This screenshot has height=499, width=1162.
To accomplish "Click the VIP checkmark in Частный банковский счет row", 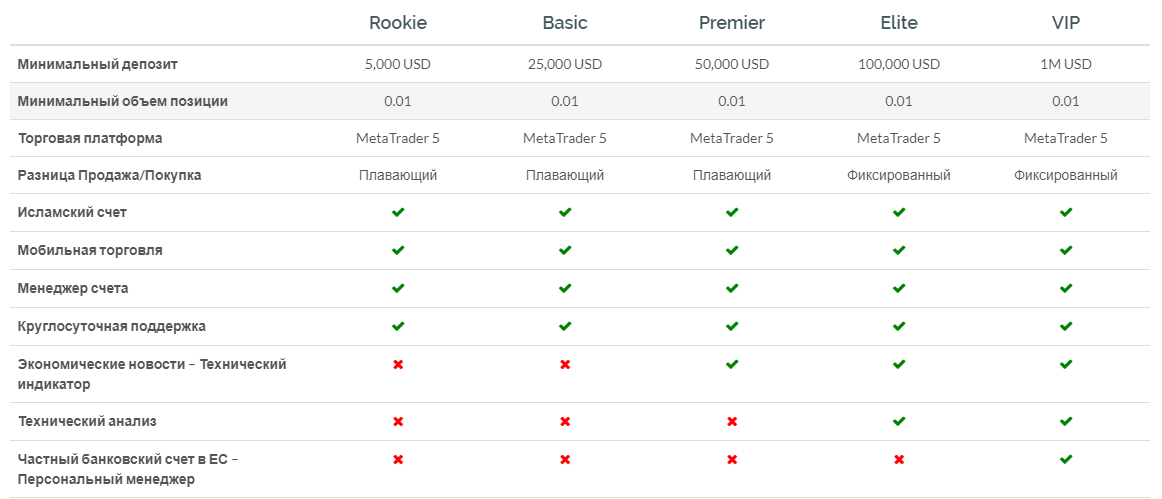I will point(1066,459).
